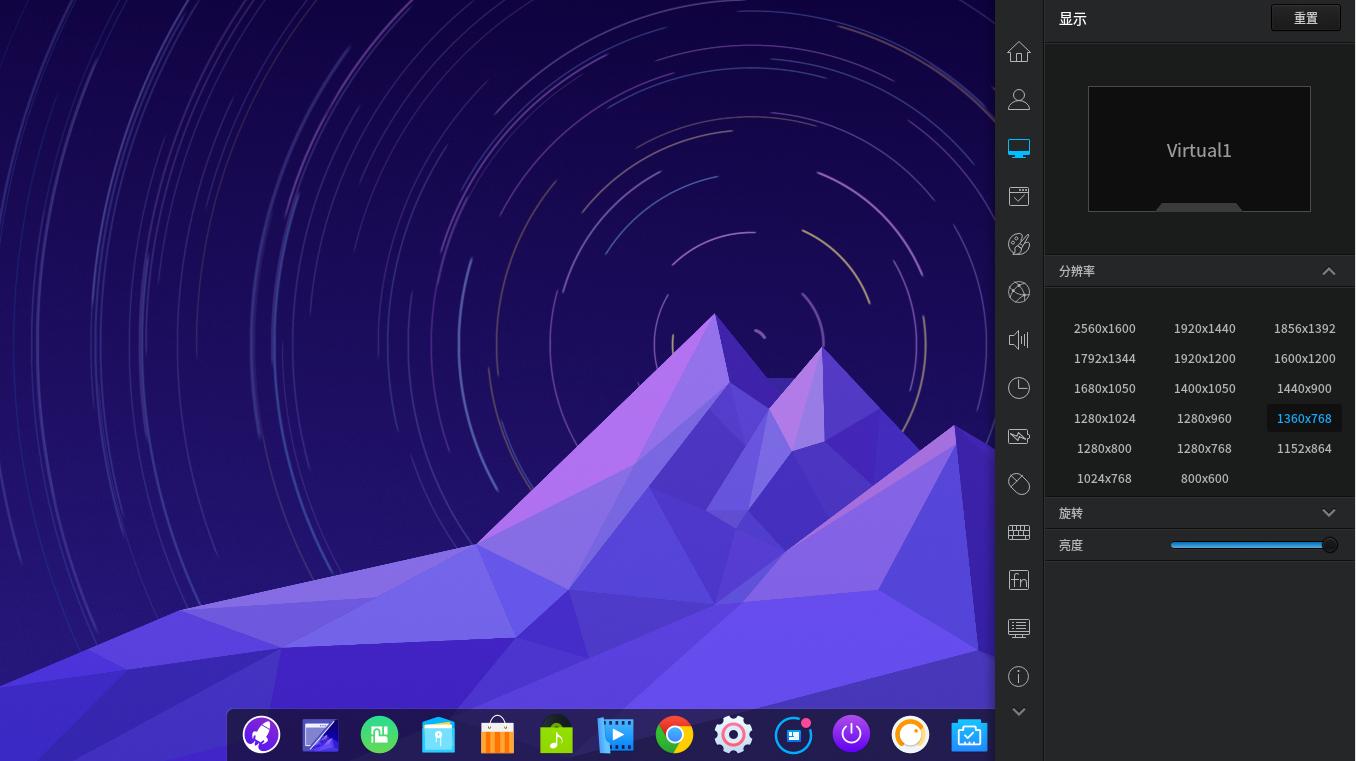Choose the highlighted 1360x768 resolution

tap(1304, 418)
